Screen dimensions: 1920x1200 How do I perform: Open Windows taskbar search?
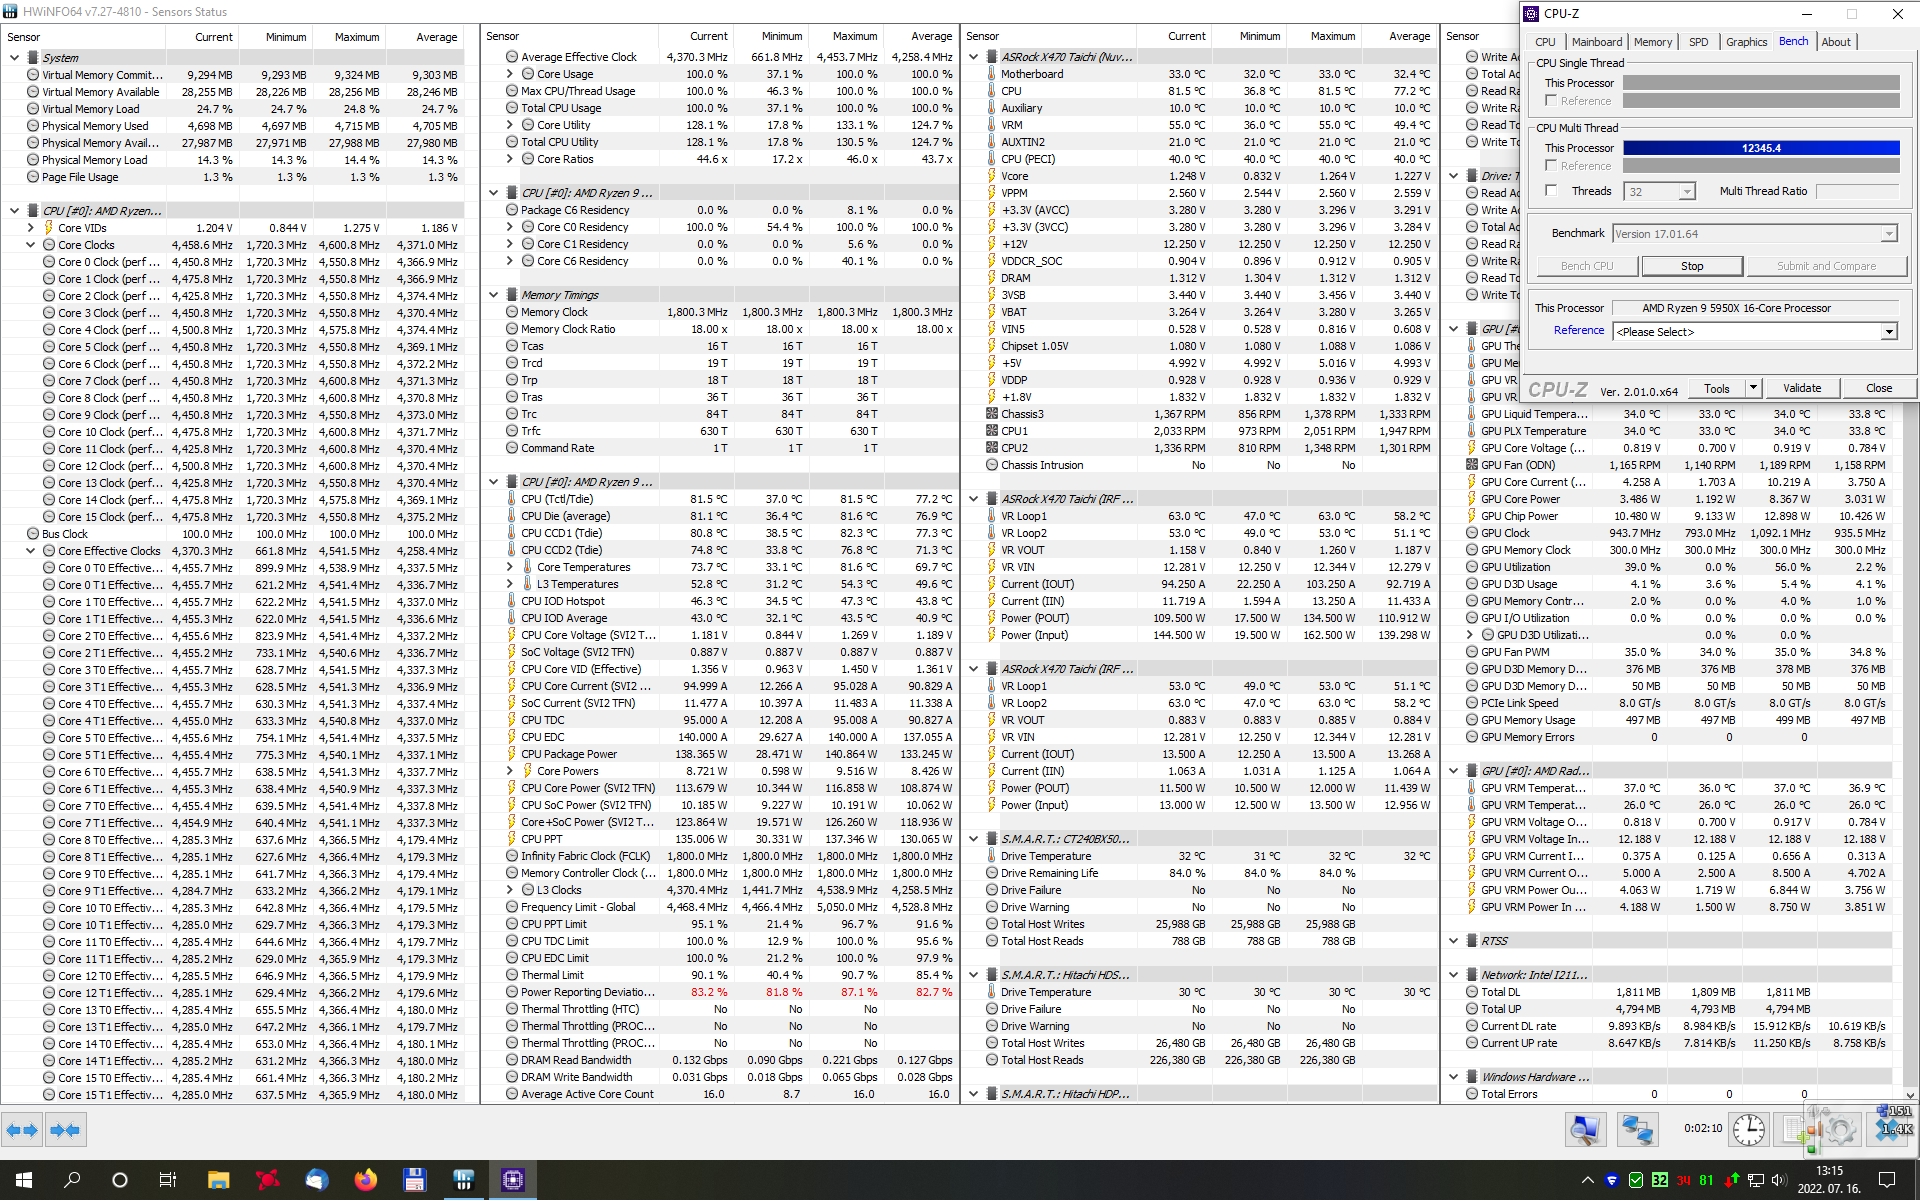pyautogui.click(x=72, y=1180)
